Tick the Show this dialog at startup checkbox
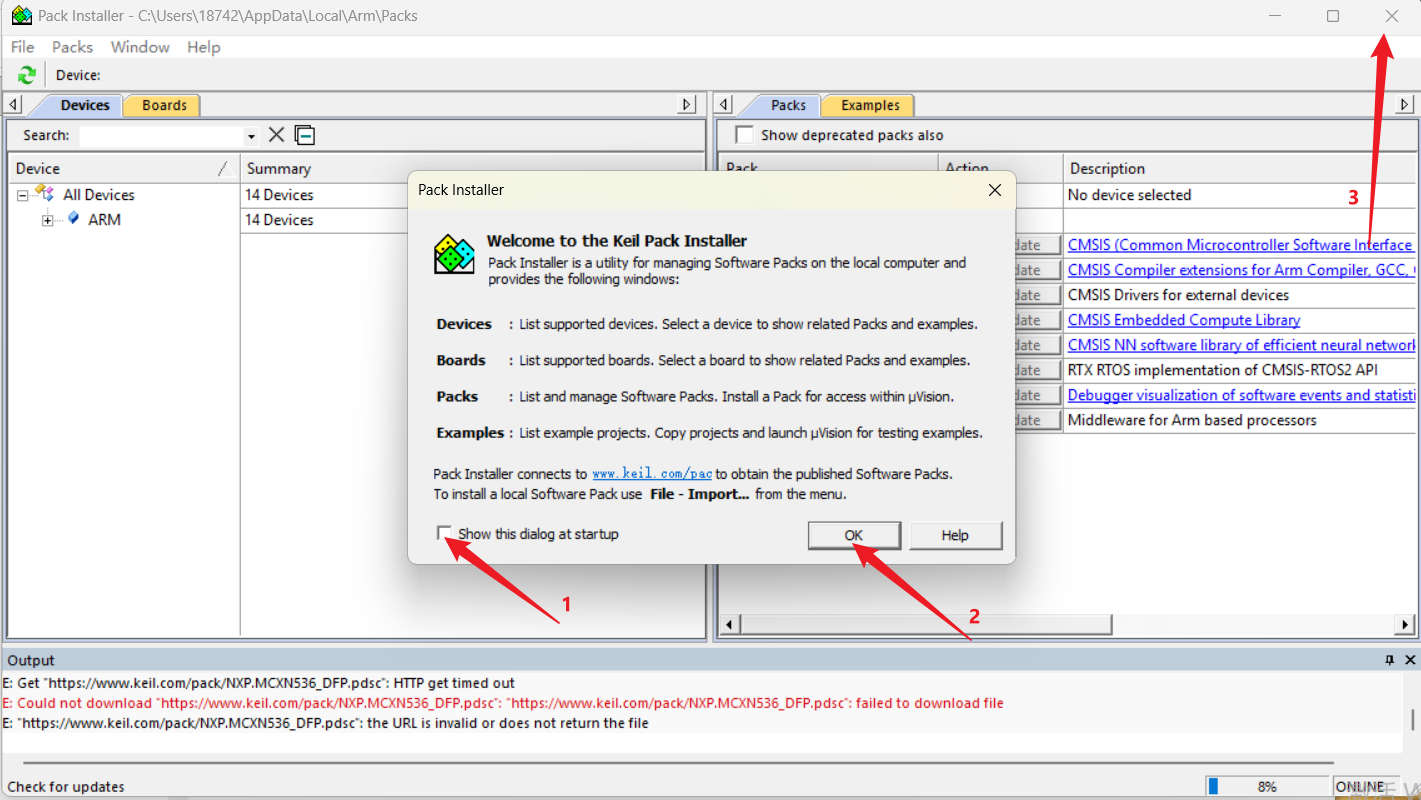 point(444,534)
